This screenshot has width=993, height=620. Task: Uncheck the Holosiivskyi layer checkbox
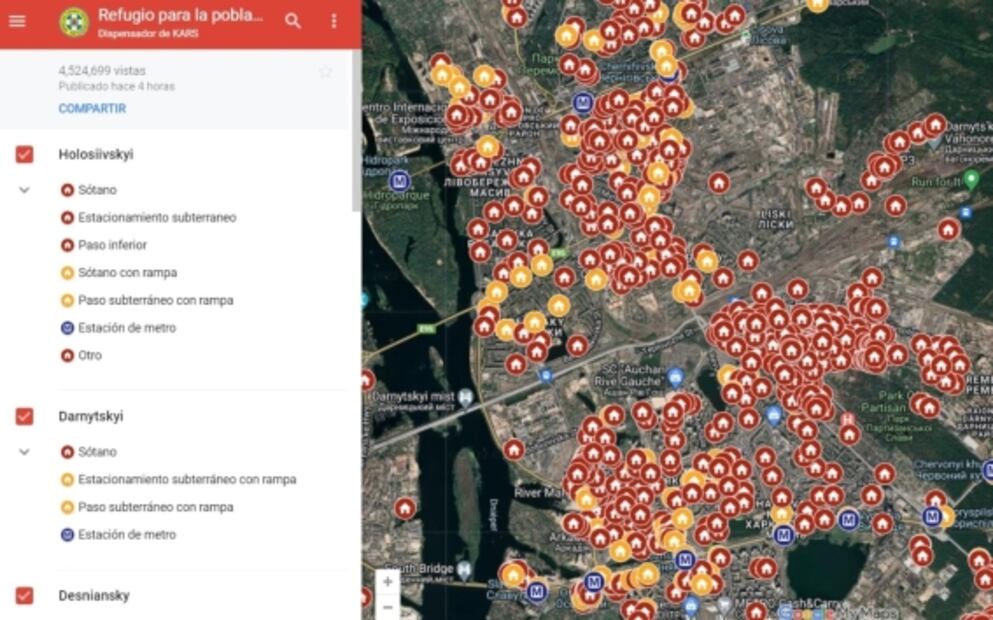click(x=24, y=154)
